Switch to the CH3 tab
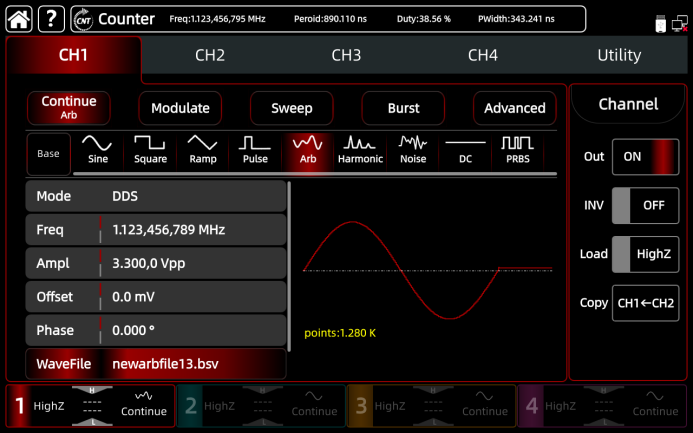This screenshot has width=693, height=433. click(x=346, y=55)
